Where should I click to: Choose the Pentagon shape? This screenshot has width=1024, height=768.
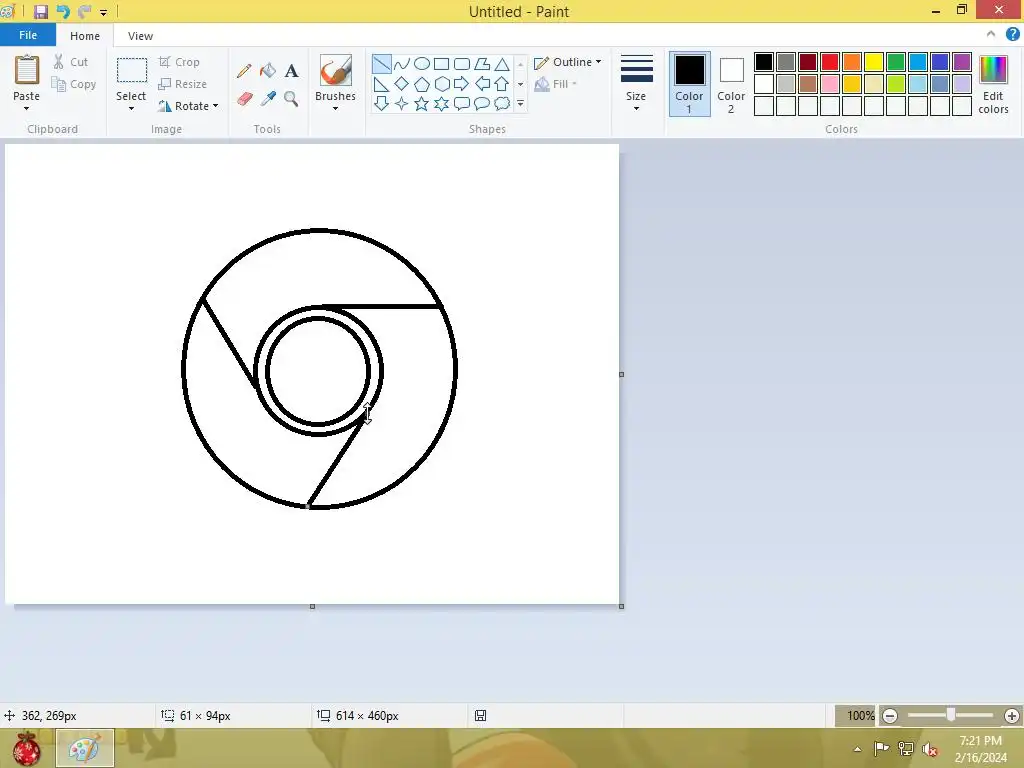pos(422,84)
